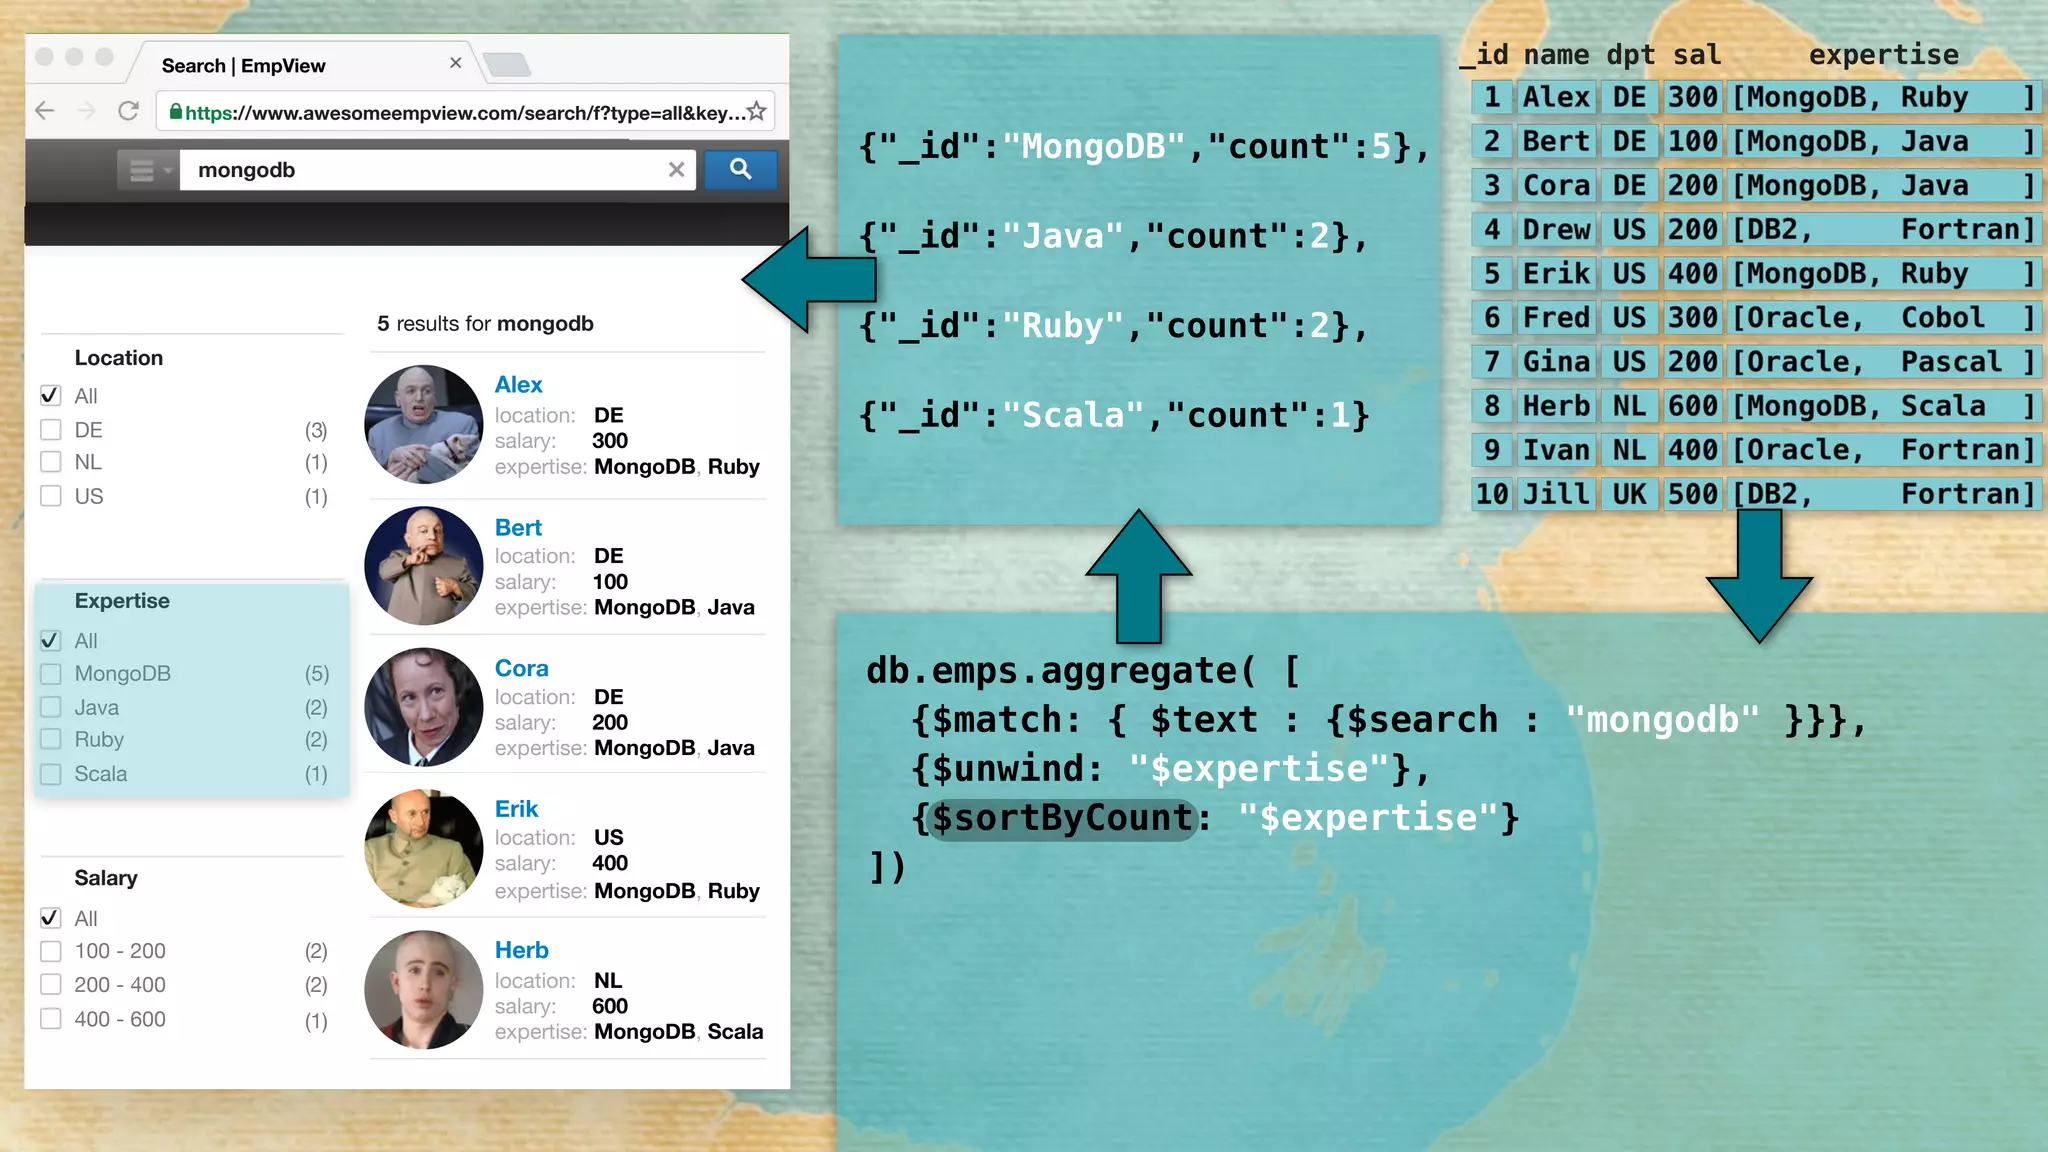Check the DE location filter
This screenshot has width=2048, height=1152.
(51, 430)
